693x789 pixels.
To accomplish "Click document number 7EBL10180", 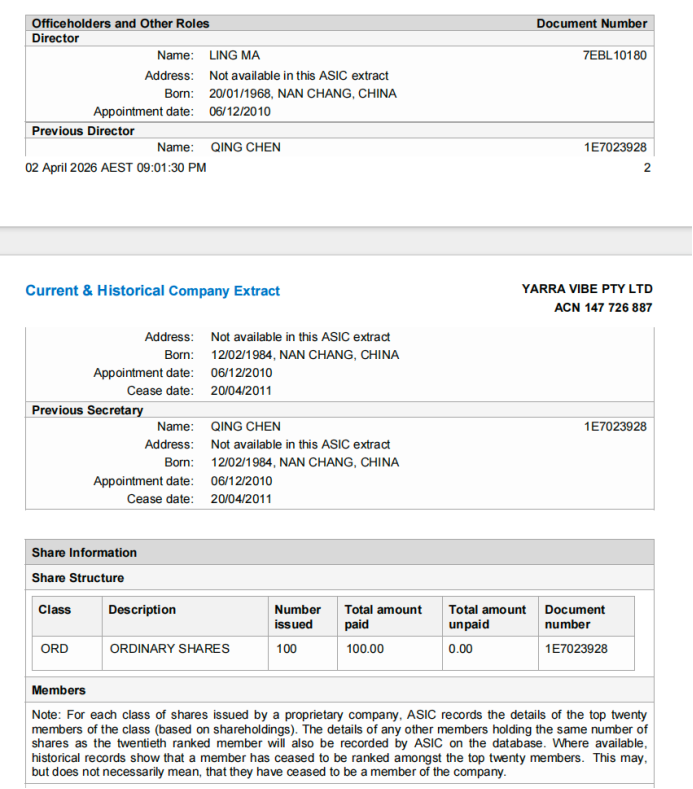I will click(614, 56).
